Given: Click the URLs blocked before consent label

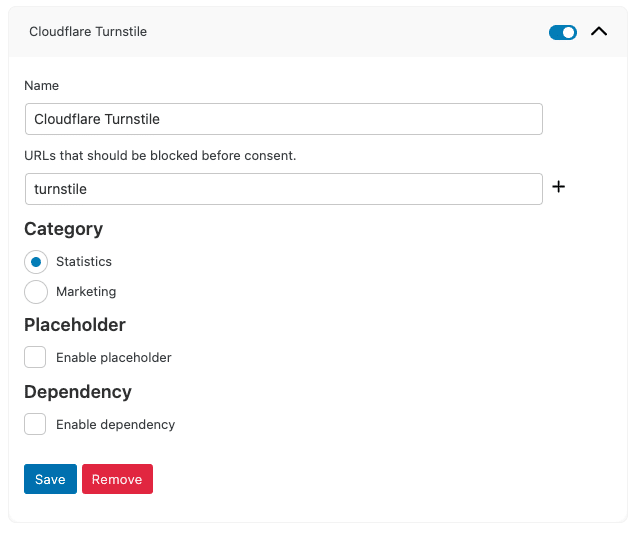Looking at the screenshot, I should (160, 155).
